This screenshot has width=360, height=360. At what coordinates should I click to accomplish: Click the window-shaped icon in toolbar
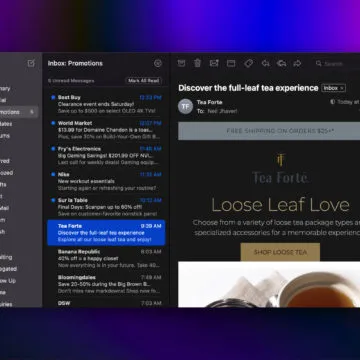[x=231, y=63]
